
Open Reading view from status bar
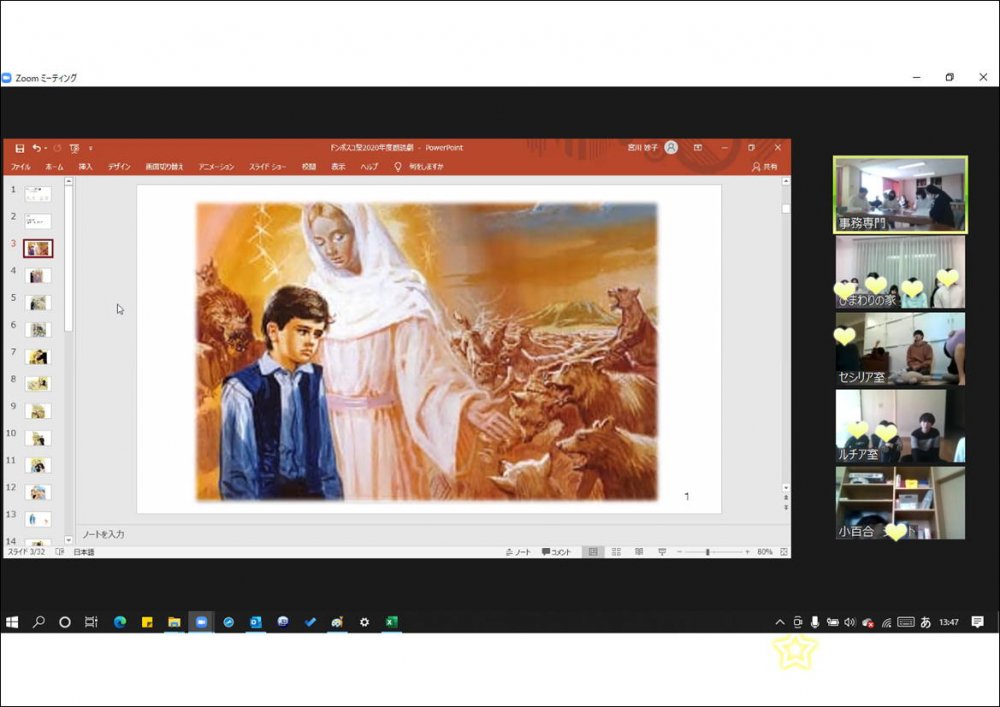click(637, 552)
